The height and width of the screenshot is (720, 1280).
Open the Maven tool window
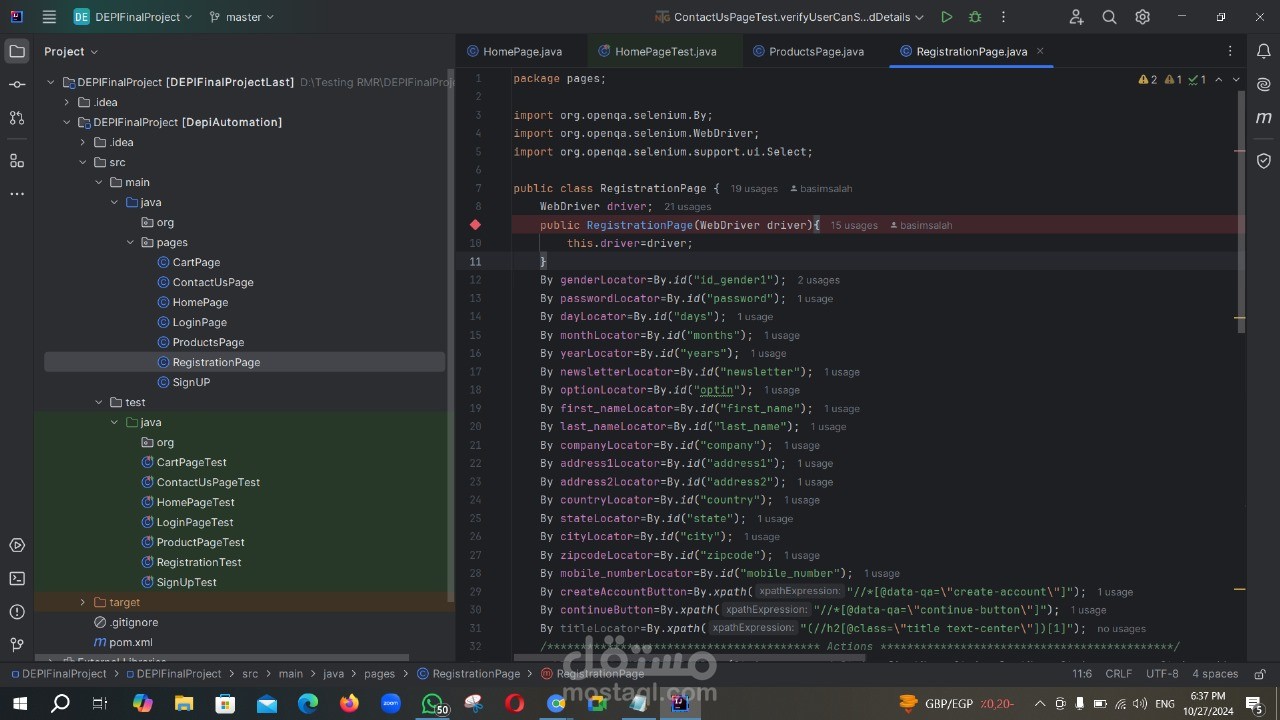click(x=1263, y=117)
